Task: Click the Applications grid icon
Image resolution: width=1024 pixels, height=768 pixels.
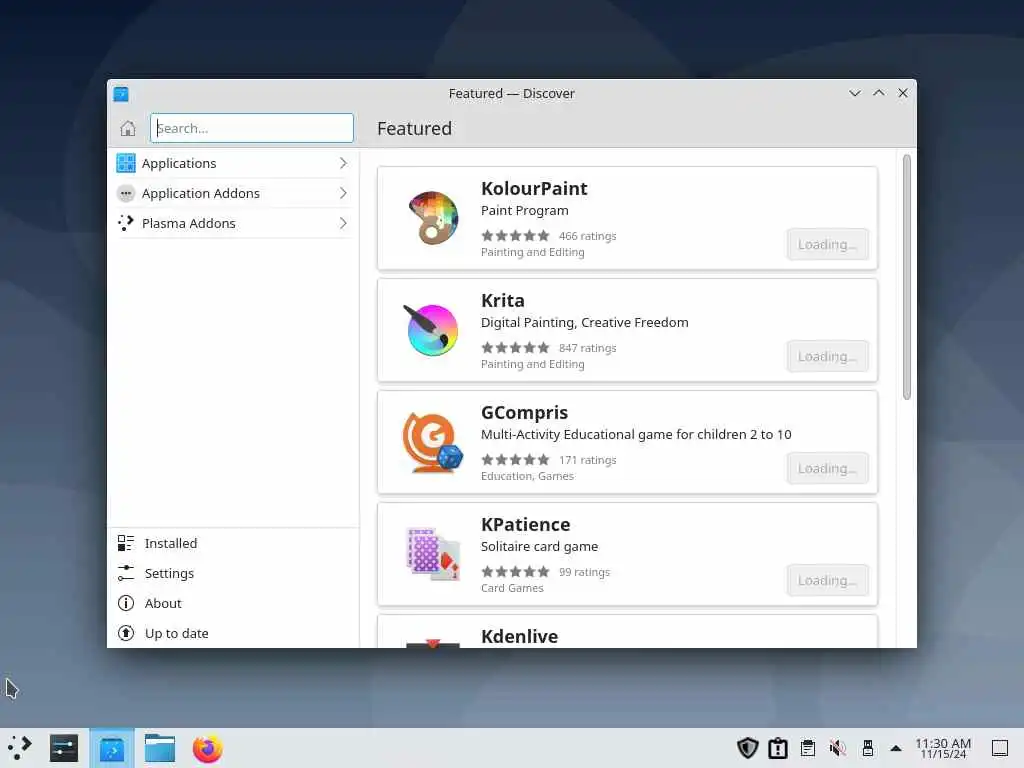Action: coord(125,163)
